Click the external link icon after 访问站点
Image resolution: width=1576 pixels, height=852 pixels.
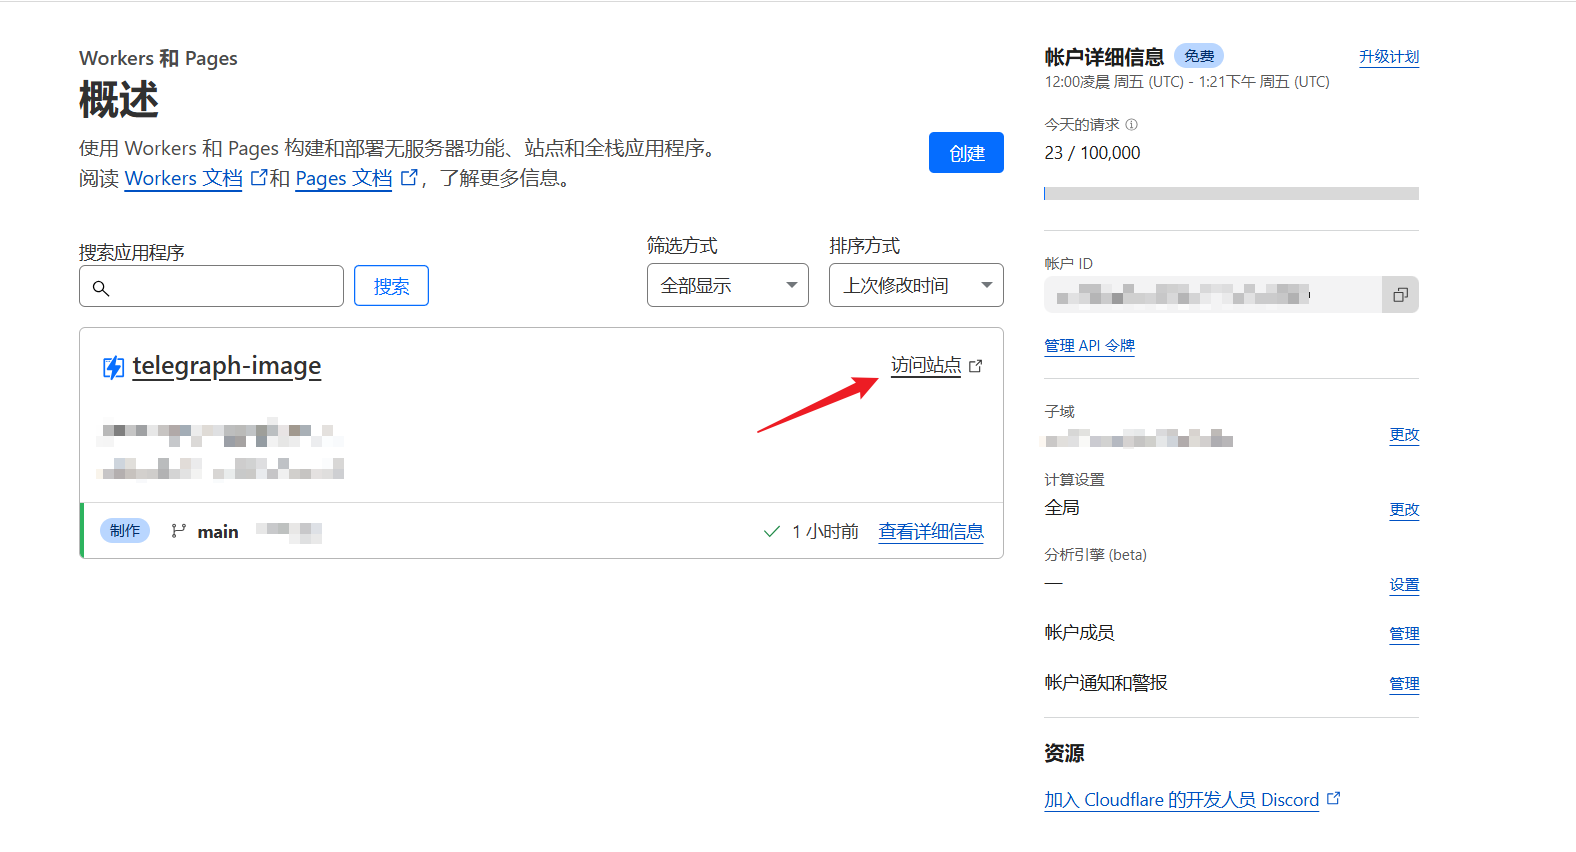click(x=976, y=366)
